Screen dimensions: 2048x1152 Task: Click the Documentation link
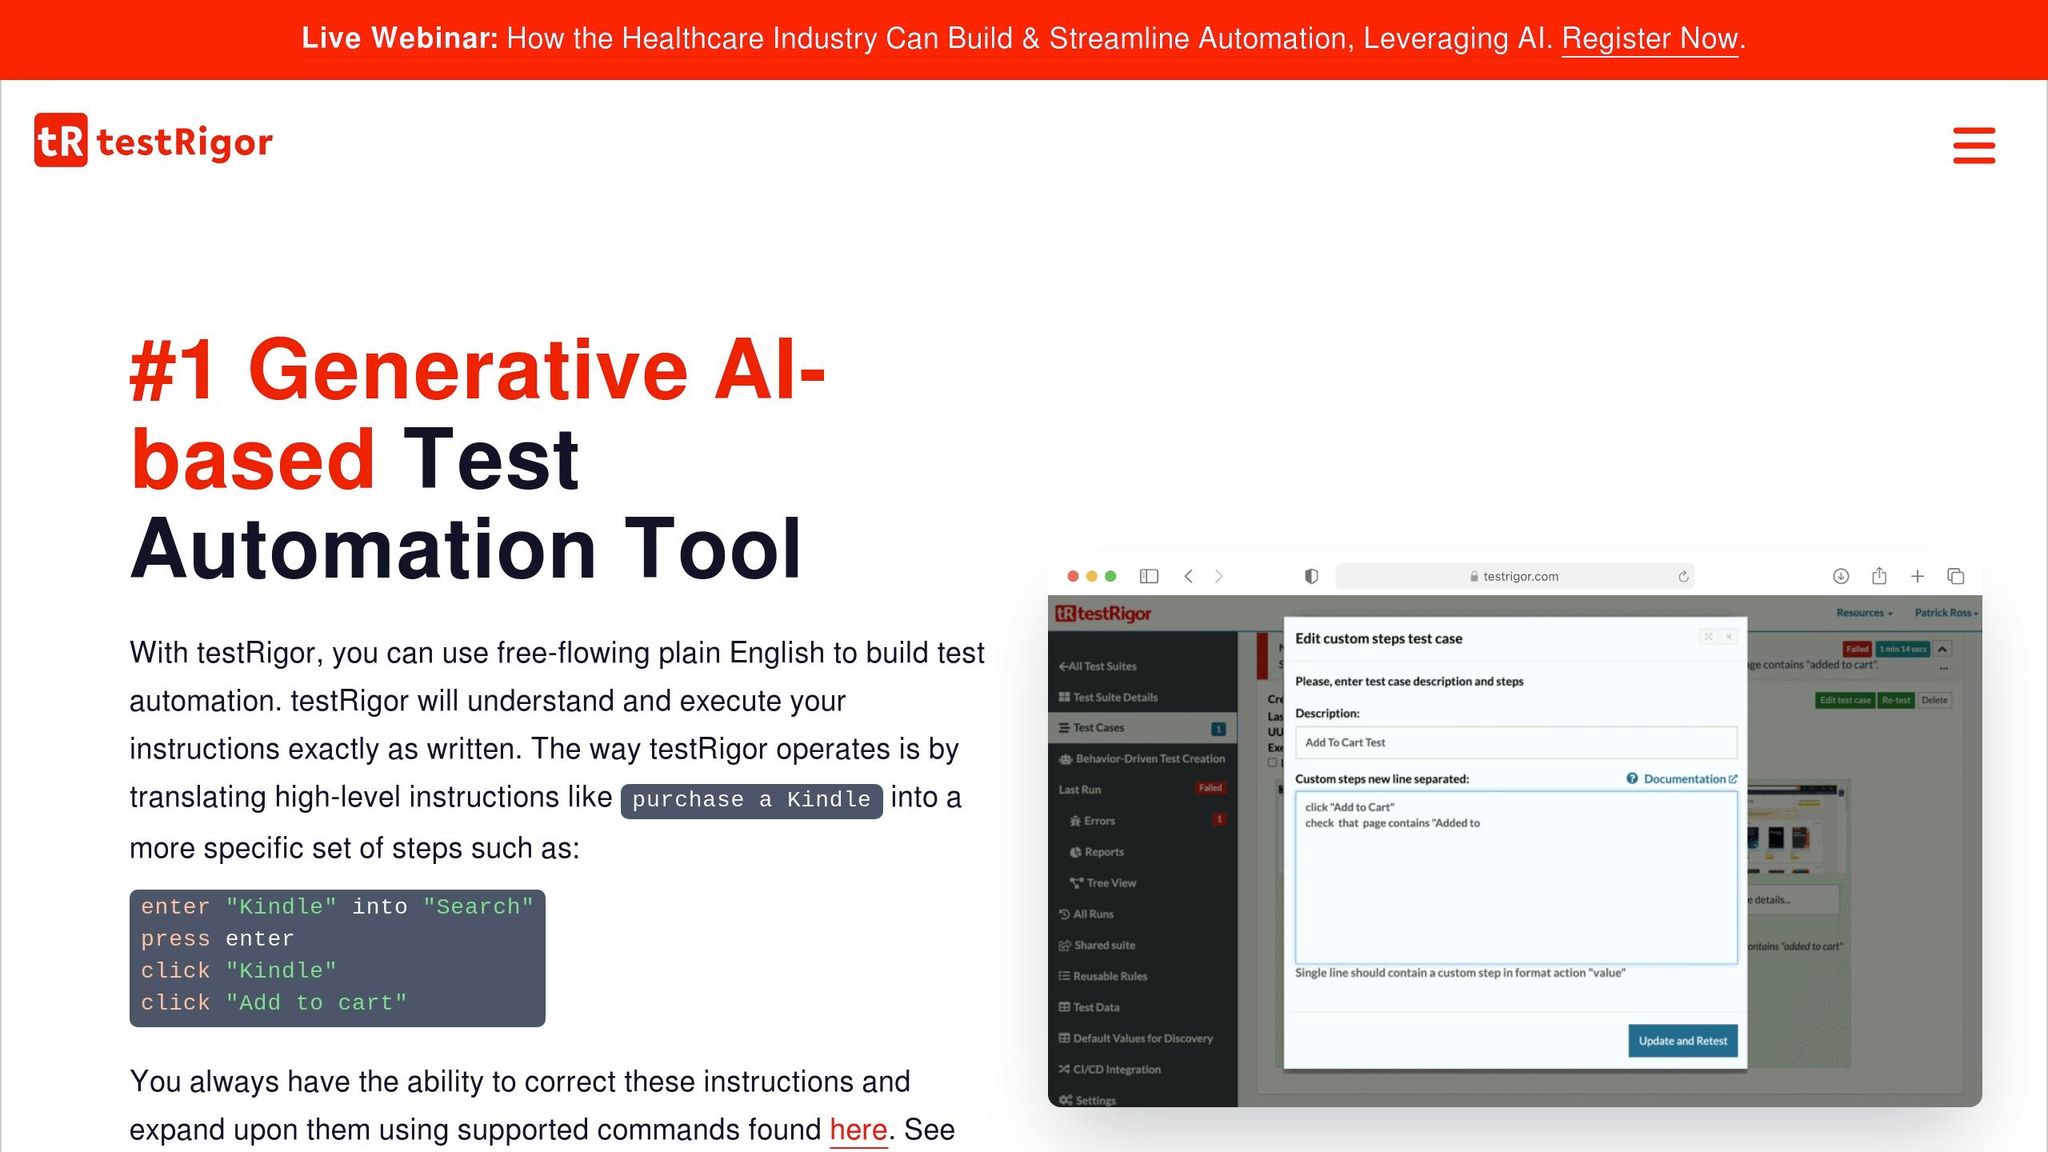coord(1685,779)
